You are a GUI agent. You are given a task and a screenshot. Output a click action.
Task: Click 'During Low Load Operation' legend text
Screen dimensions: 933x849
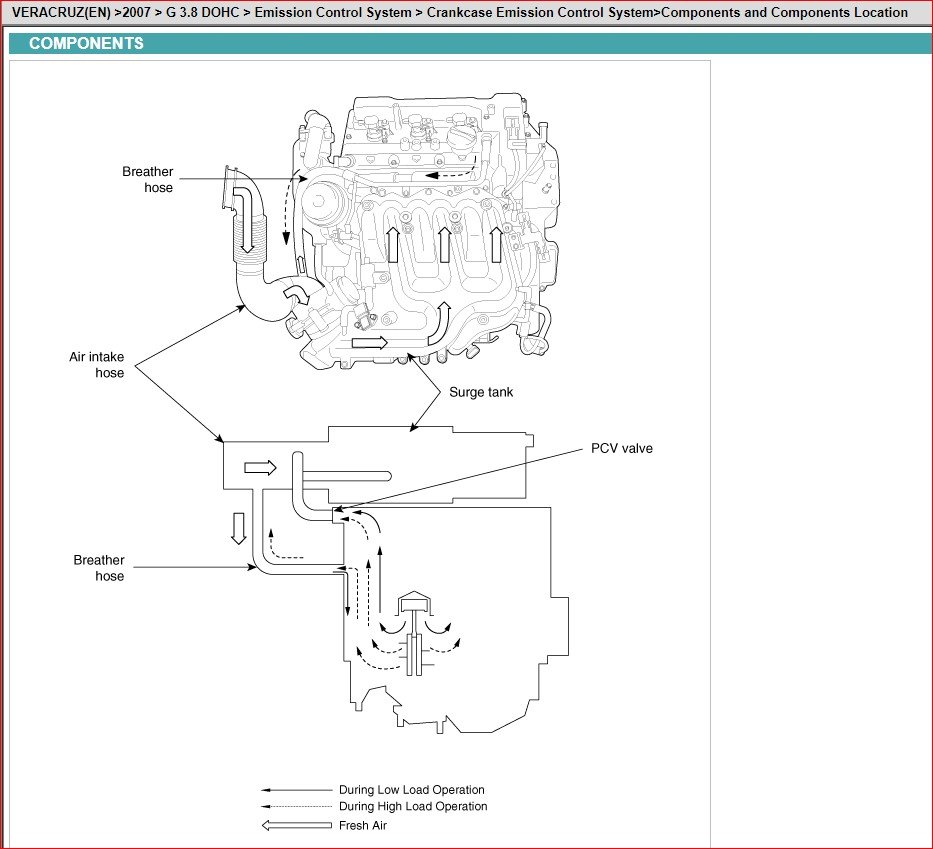pyautogui.click(x=412, y=790)
